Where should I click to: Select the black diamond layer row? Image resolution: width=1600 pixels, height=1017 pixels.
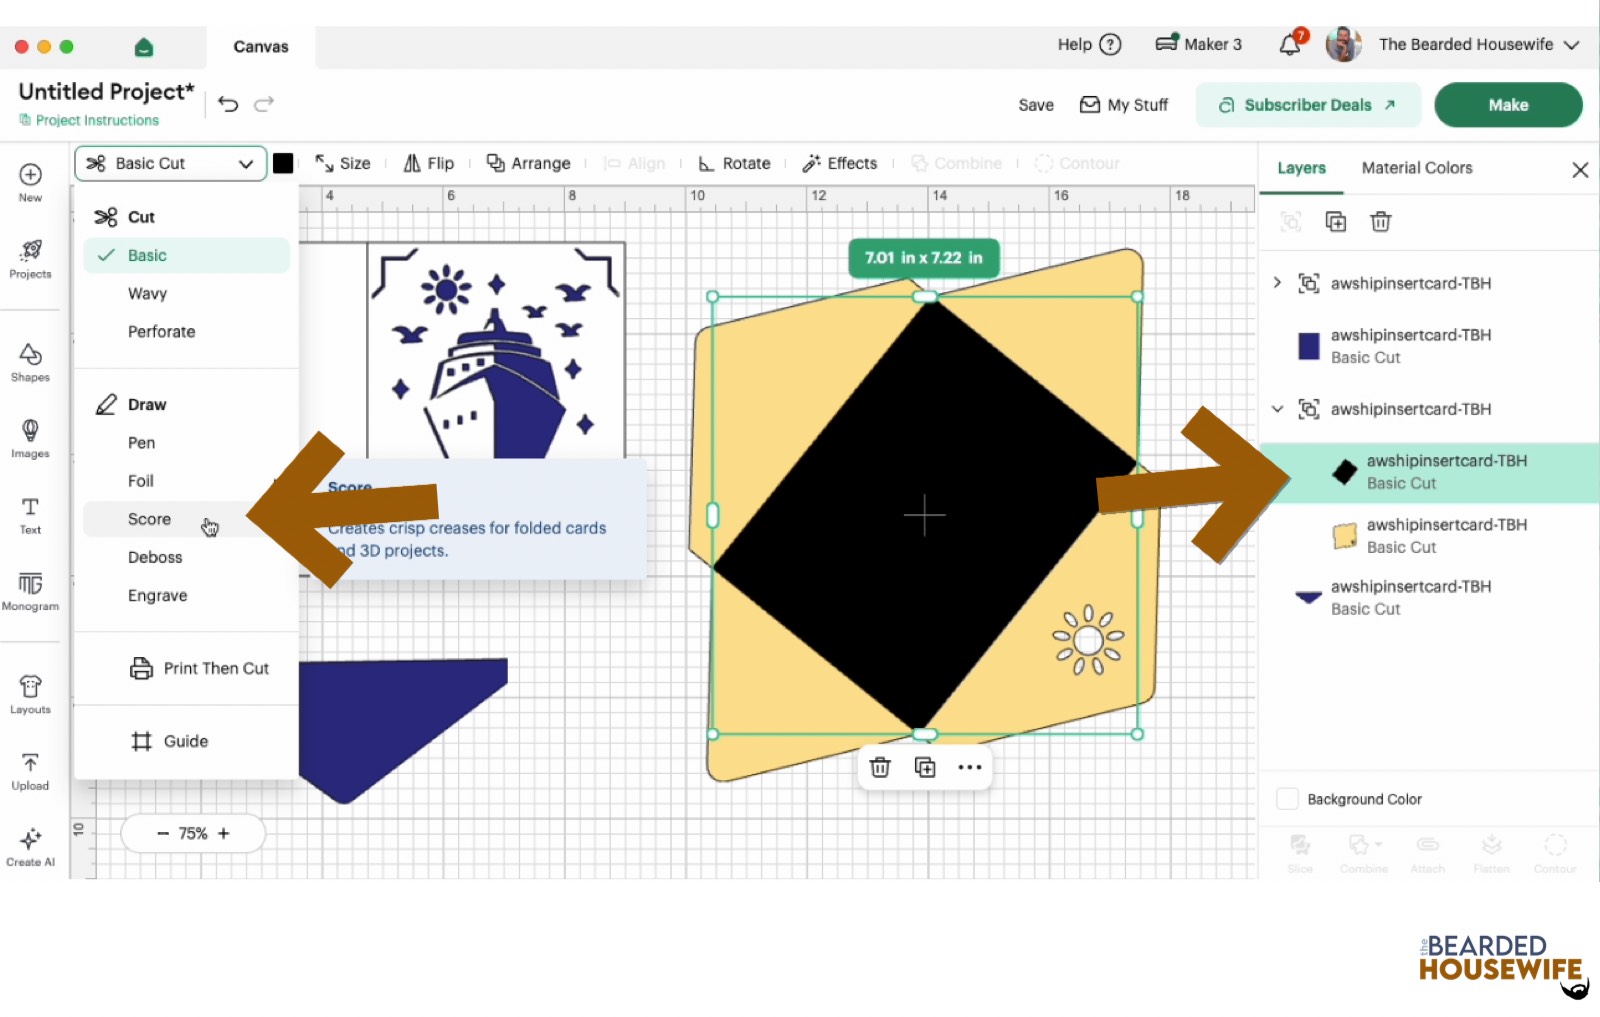point(1430,472)
